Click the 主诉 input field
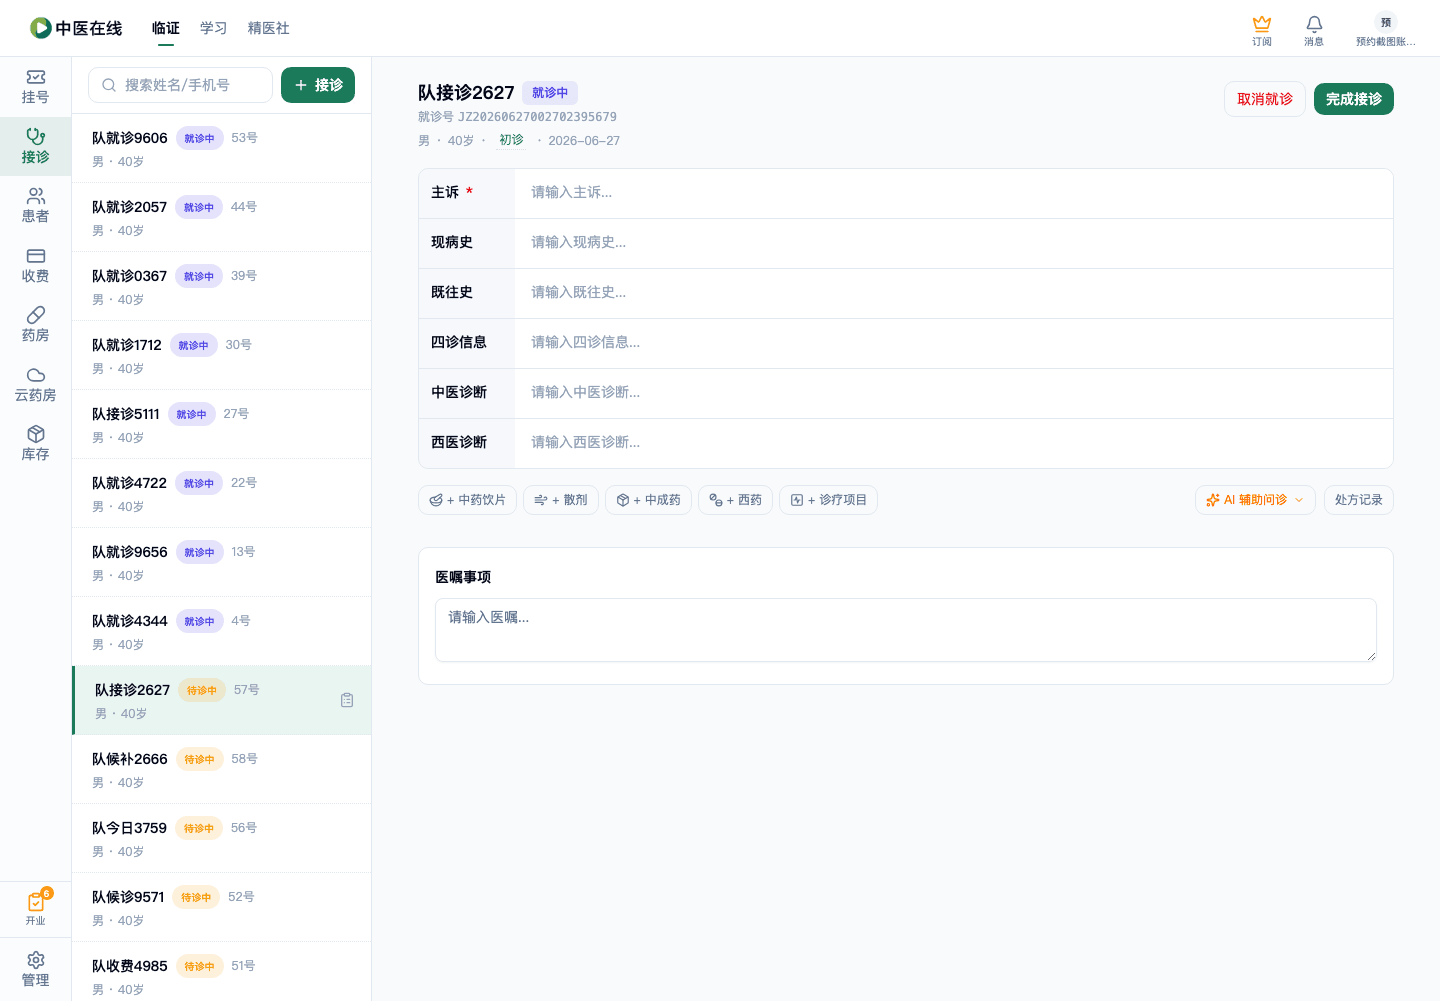 pyautogui.click(x=954, y=193)
